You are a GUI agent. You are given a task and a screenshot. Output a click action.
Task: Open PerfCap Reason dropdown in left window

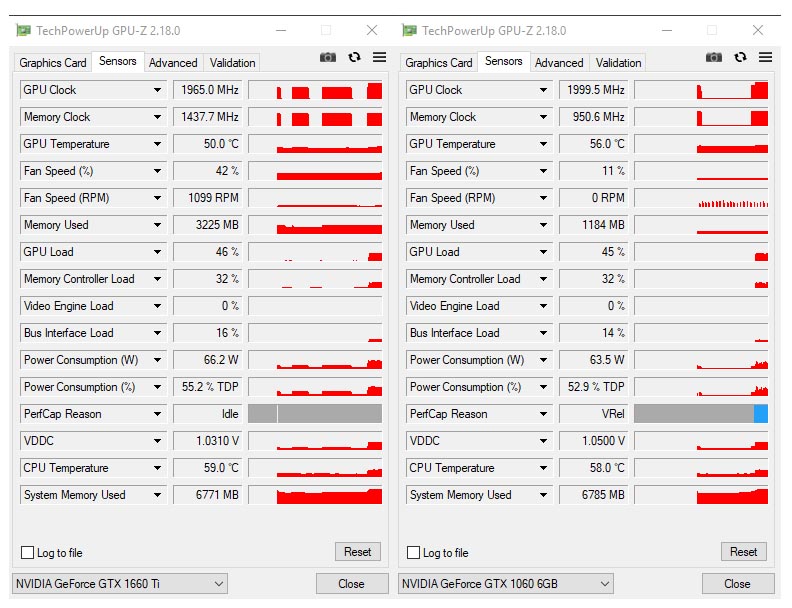(158, 414)
